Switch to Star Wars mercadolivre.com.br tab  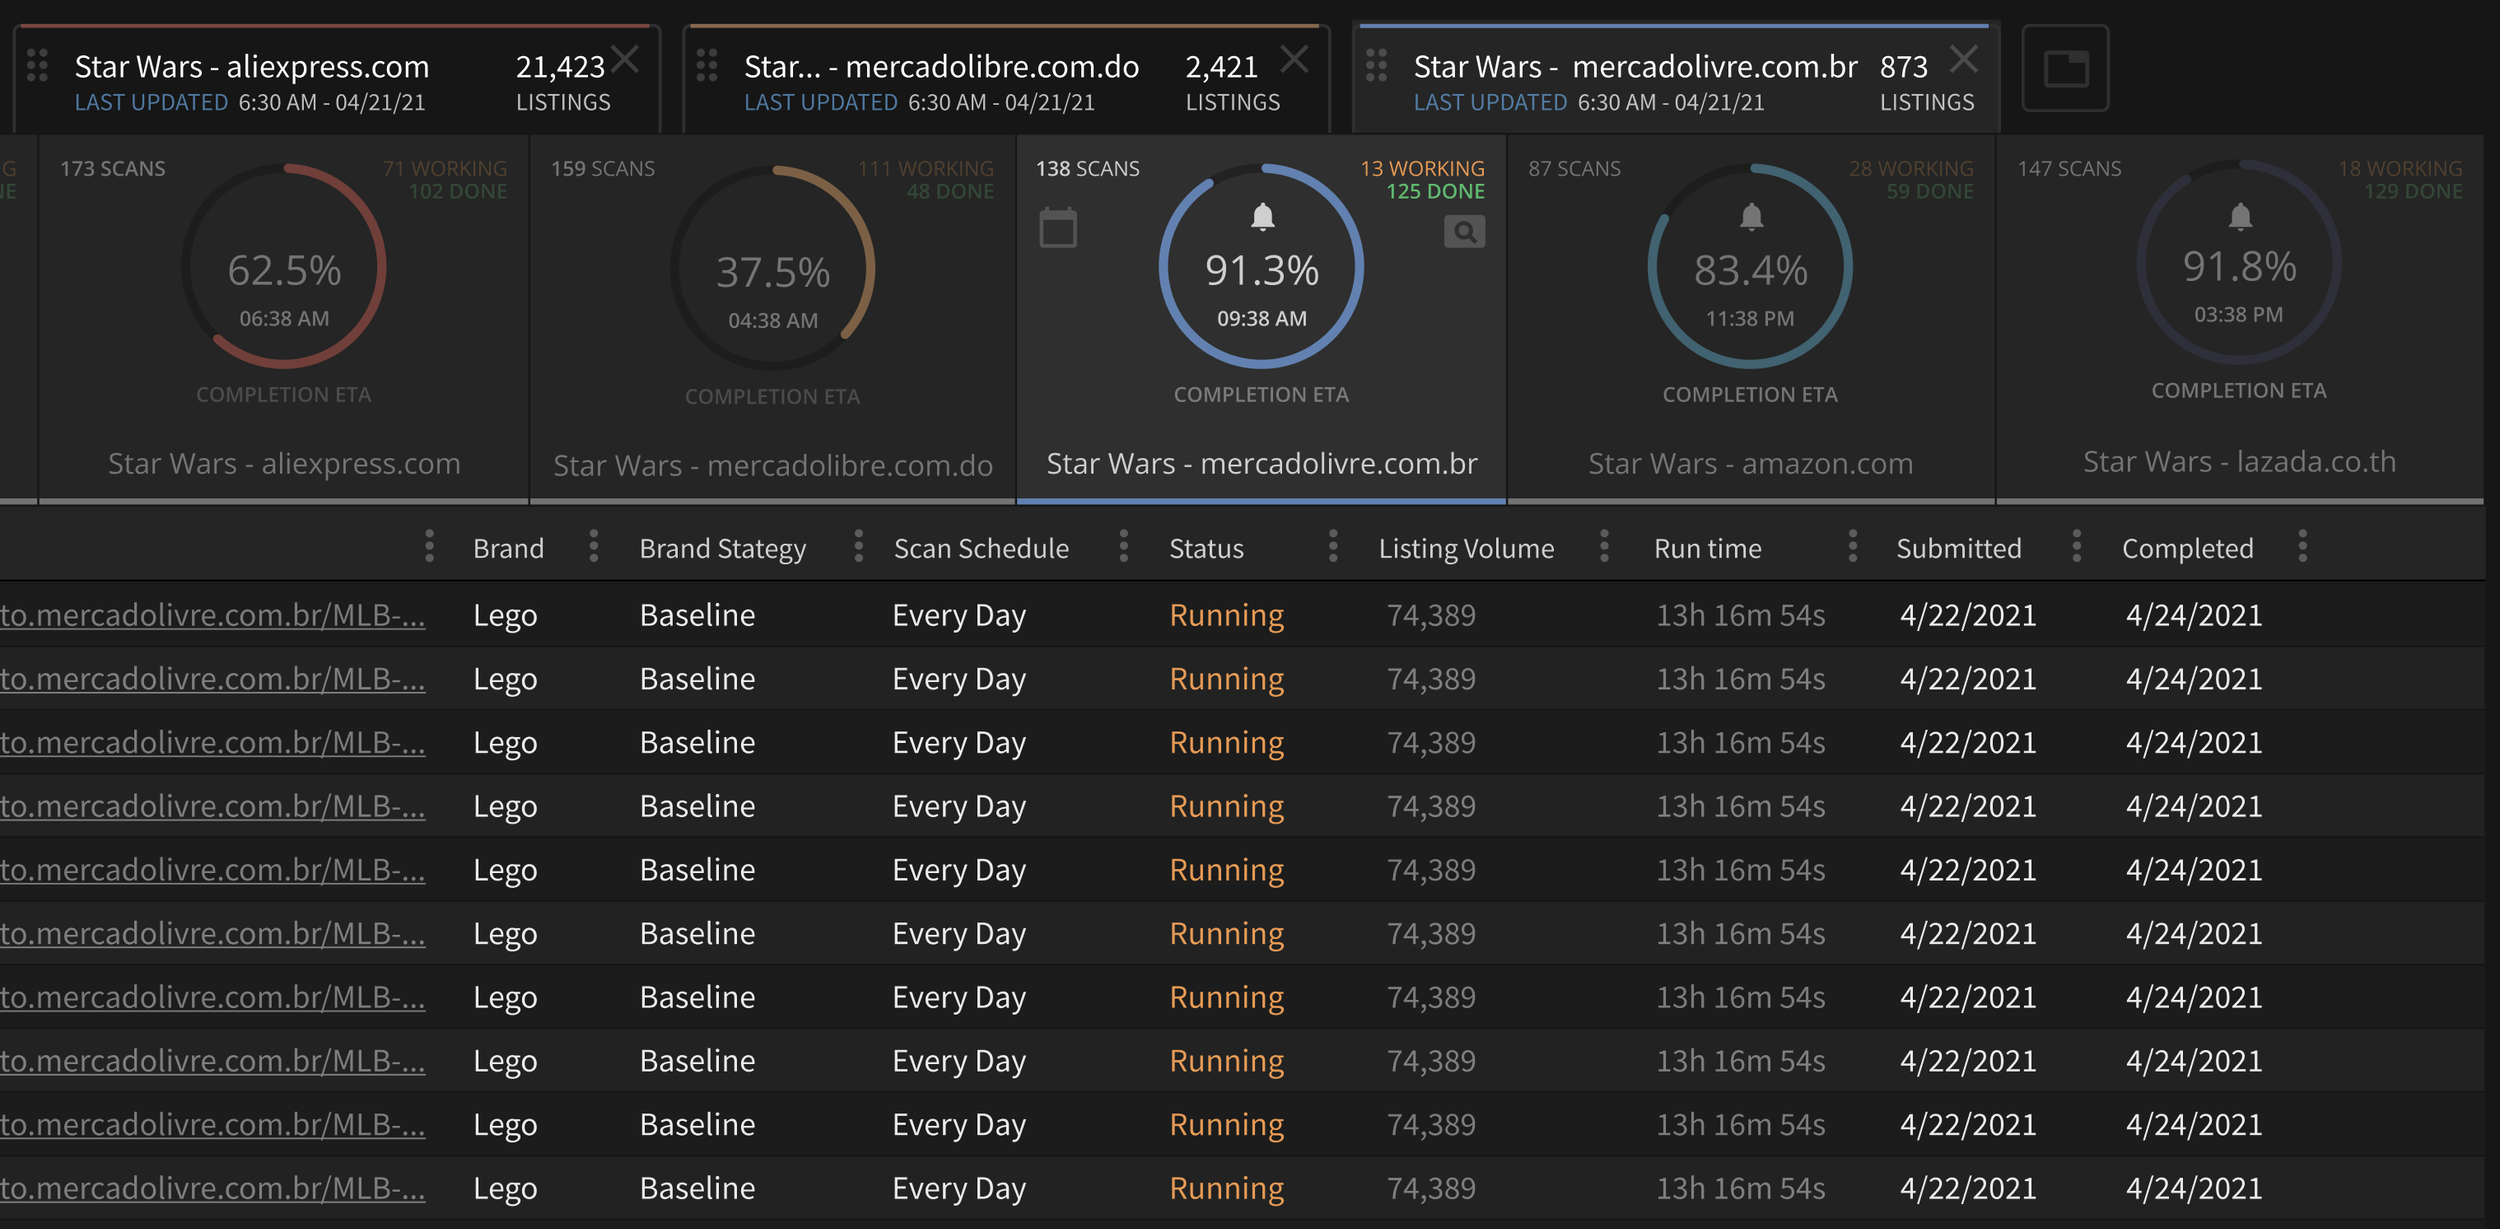(x=1635, y=68)
